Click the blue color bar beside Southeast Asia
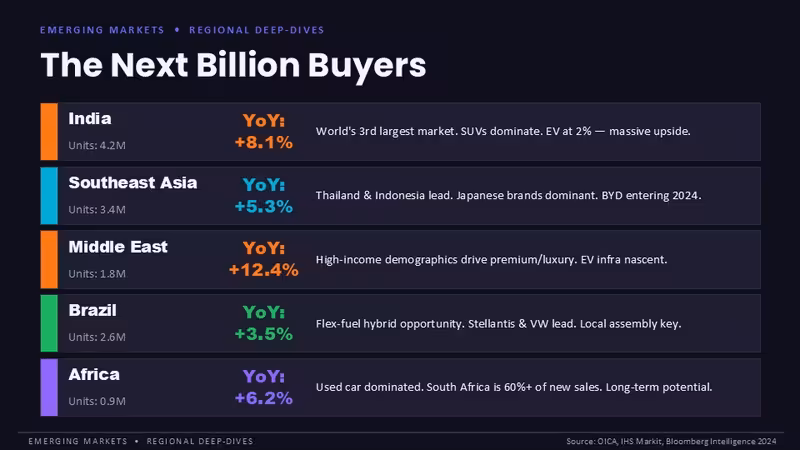 pos(49,196)
